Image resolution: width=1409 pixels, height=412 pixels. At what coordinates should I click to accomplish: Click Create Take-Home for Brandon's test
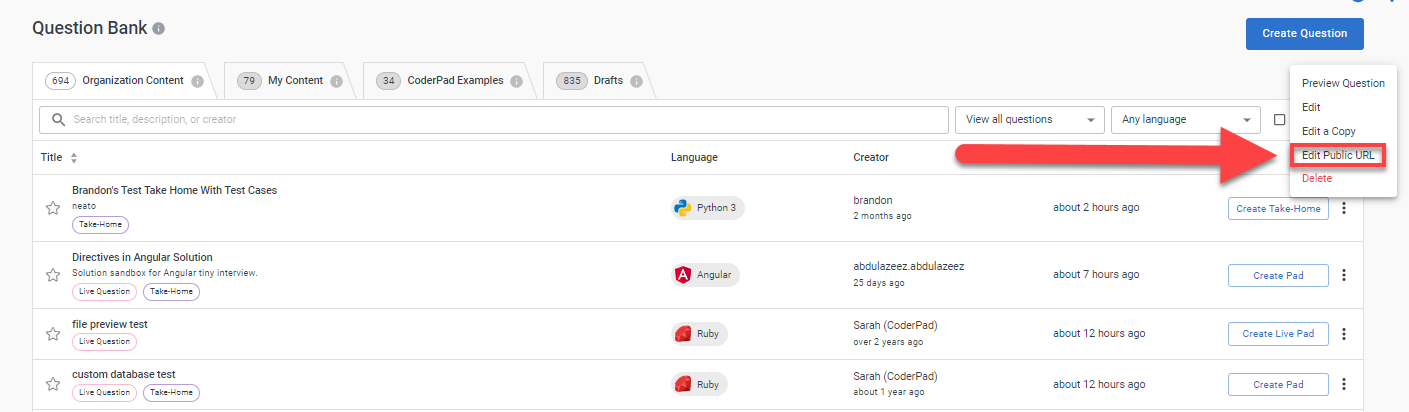pyautogui.click(x=1277, y=208)
